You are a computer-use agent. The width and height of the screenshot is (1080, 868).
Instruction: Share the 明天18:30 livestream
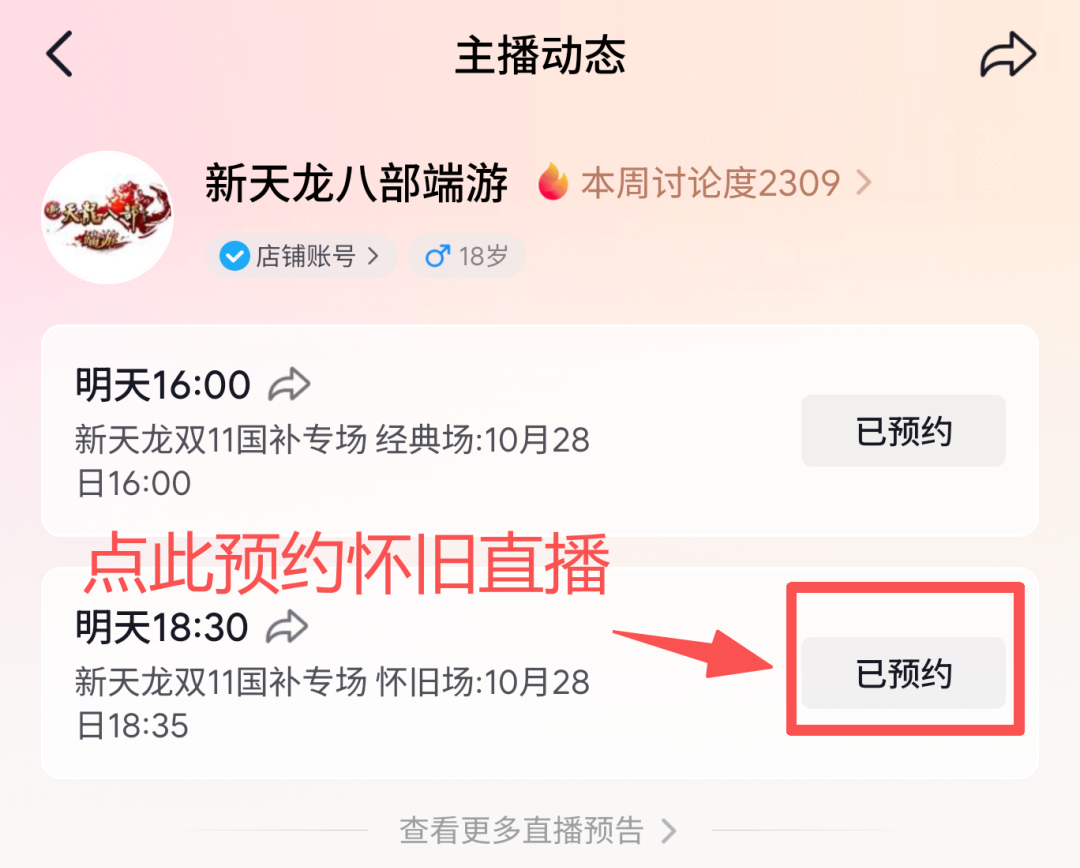coord(287,627)
